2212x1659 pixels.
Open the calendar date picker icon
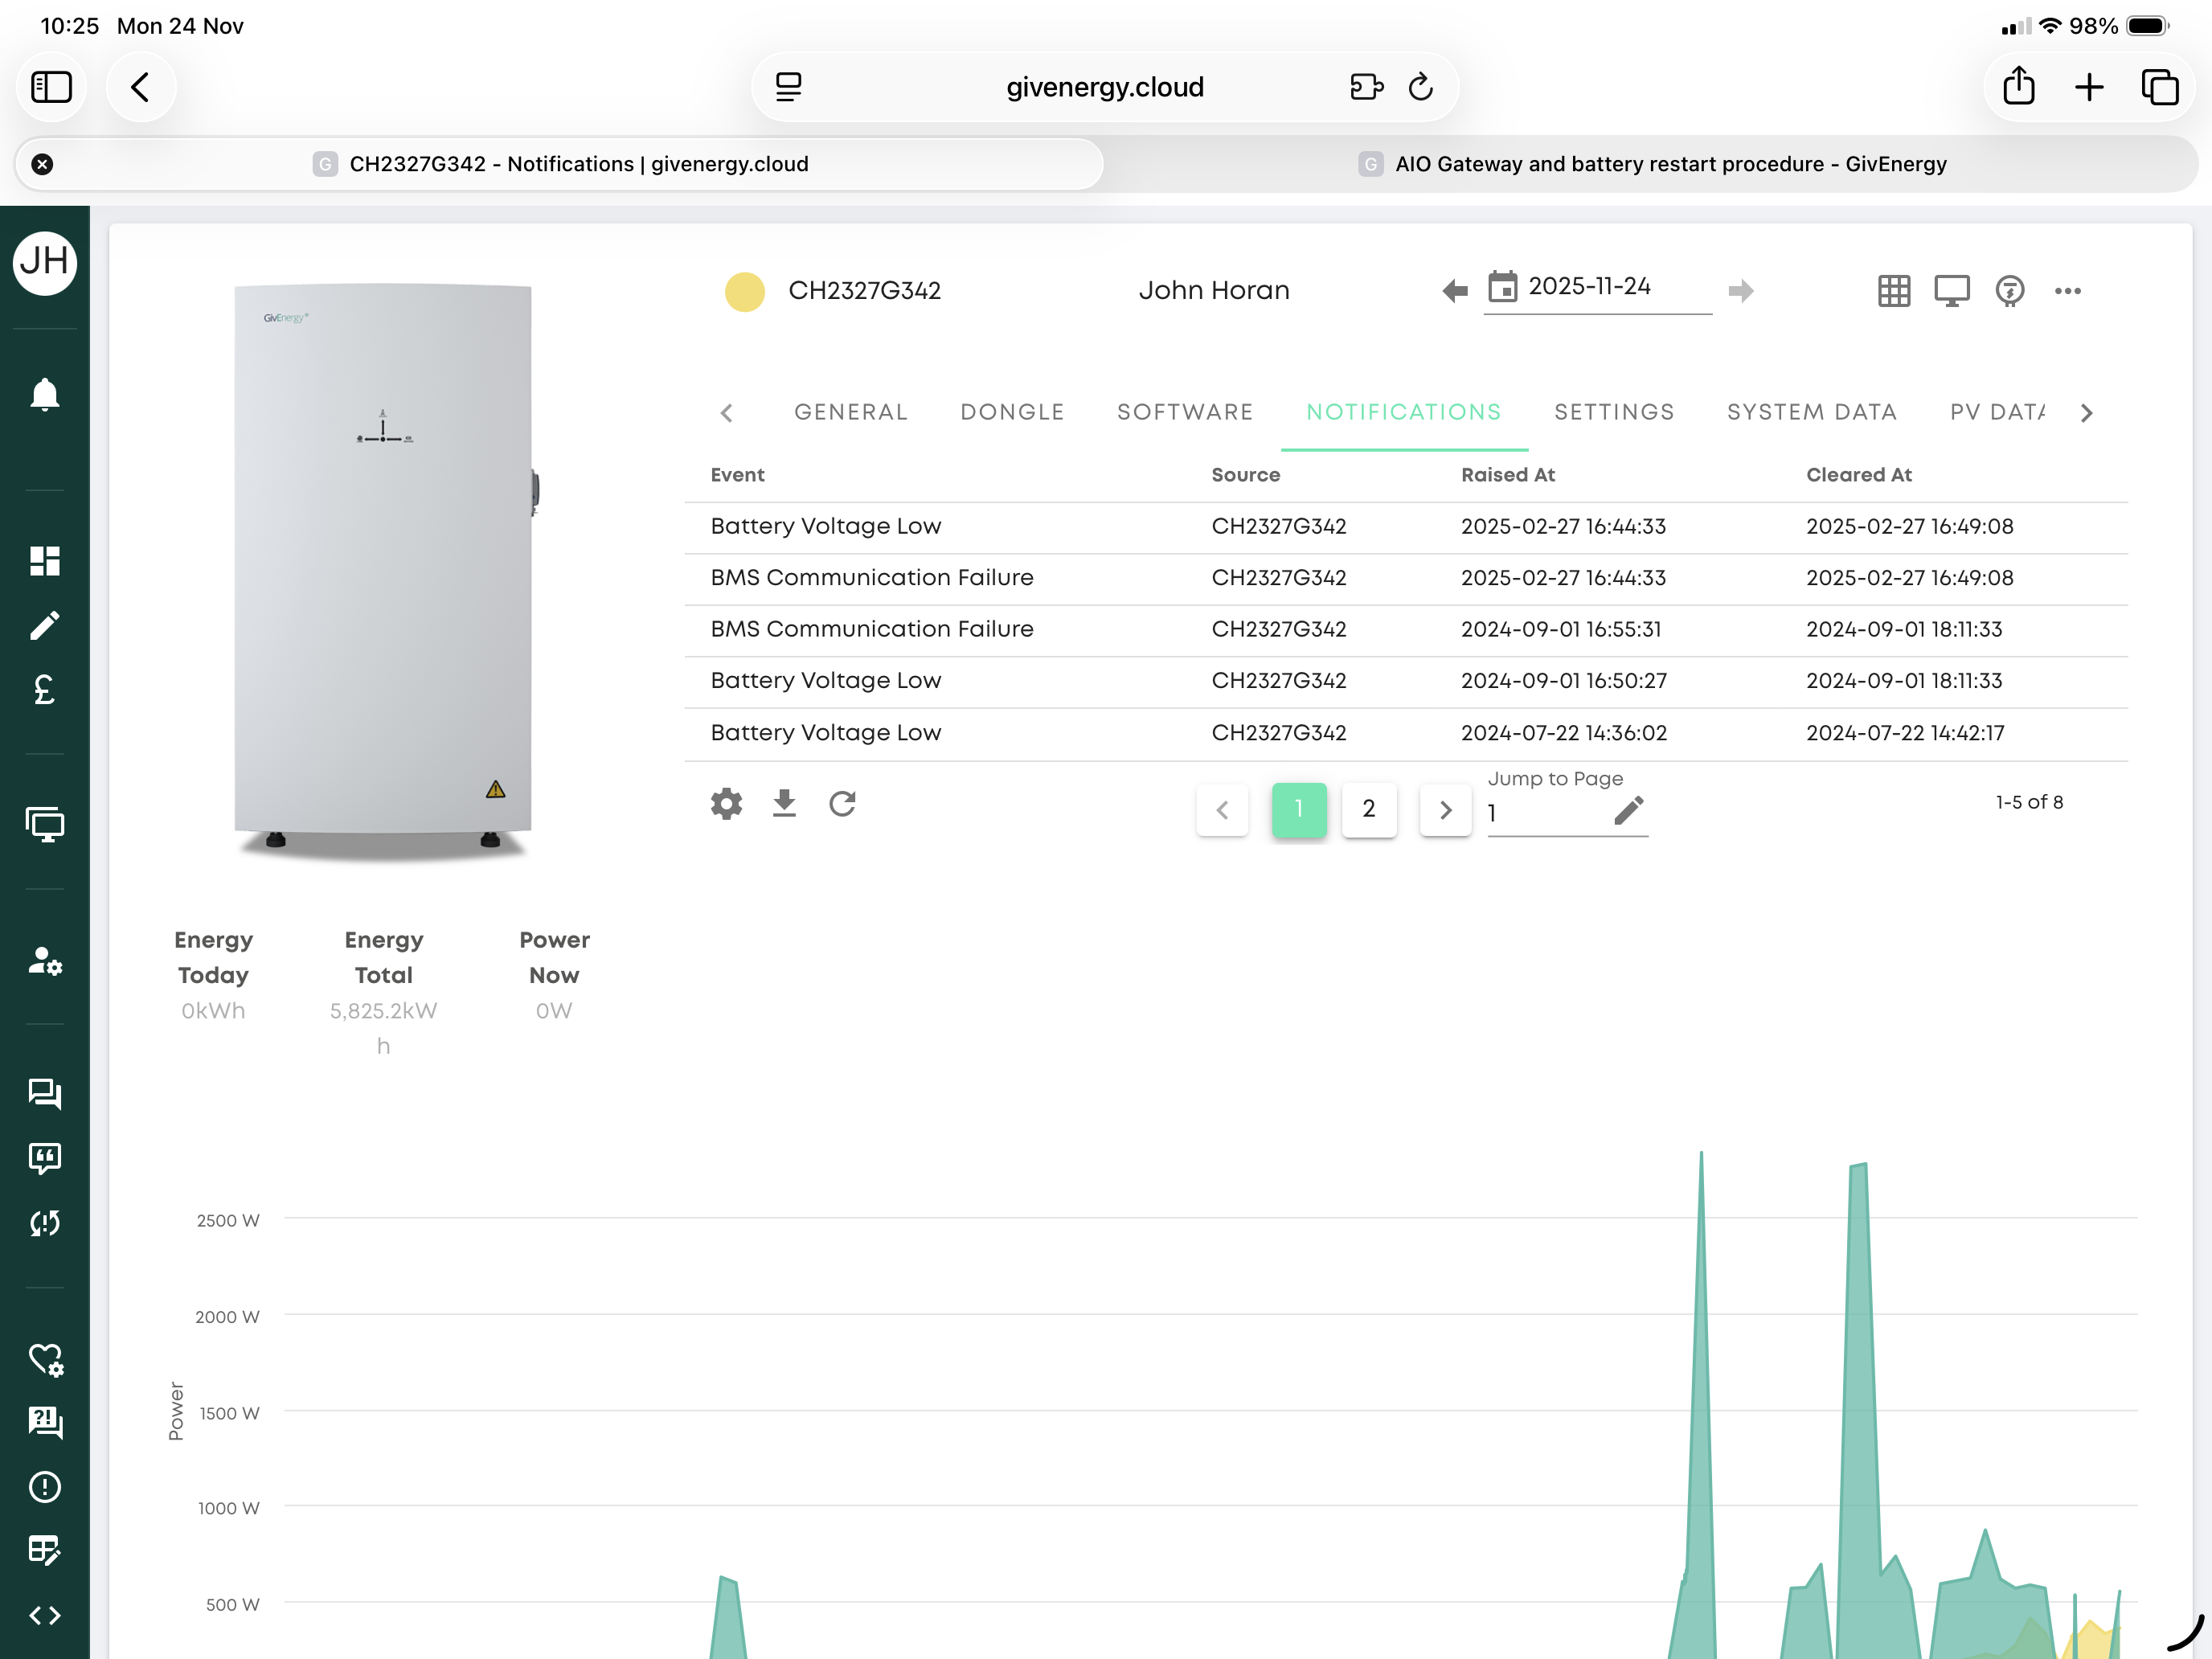click(1502, 287)
